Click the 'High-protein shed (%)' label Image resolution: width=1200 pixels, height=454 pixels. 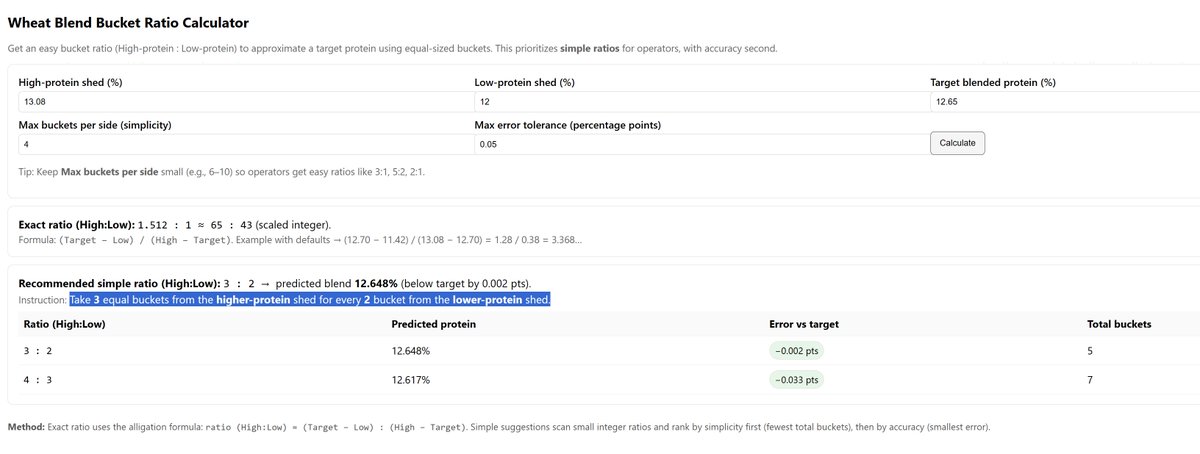click(71, 82)
